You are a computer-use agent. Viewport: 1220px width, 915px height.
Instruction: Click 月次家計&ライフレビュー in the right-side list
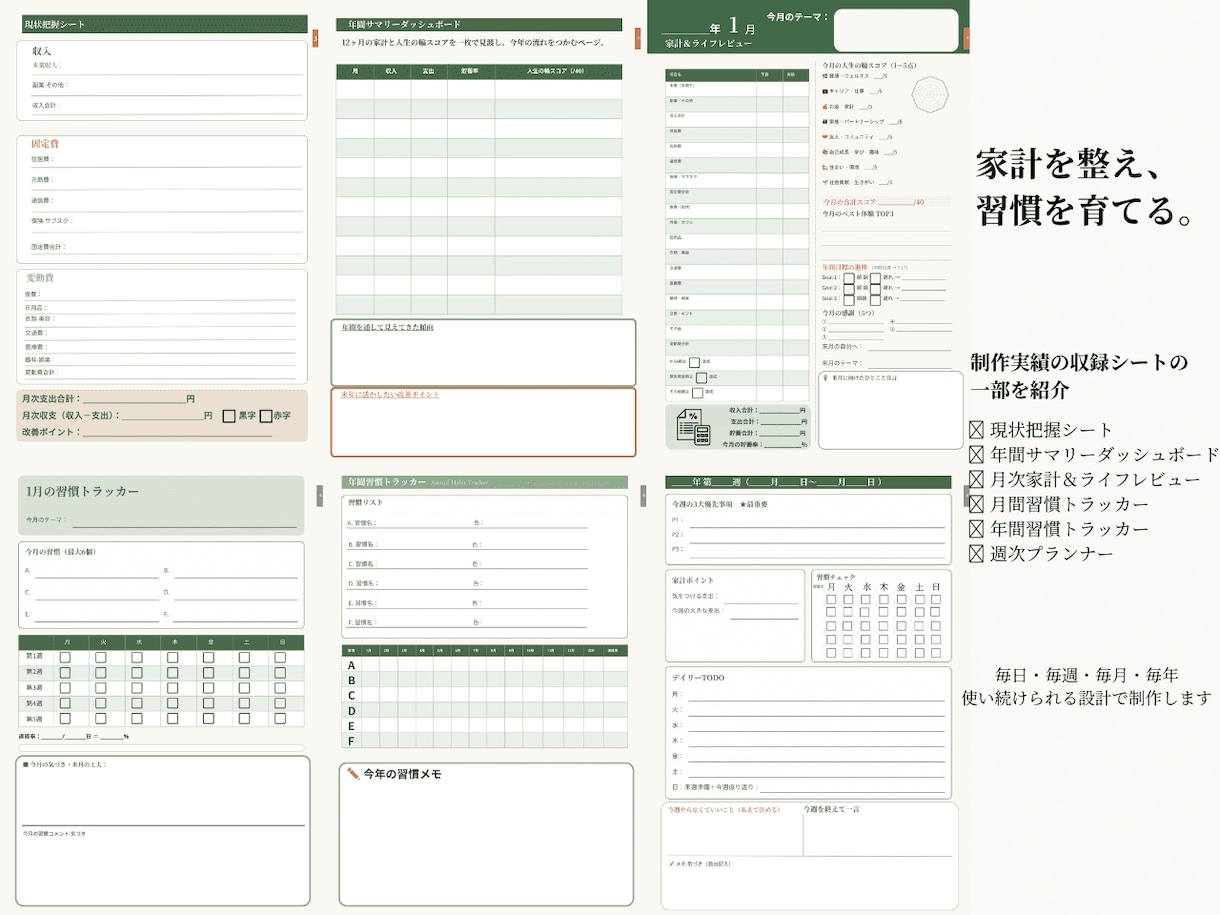(1095, 480)
